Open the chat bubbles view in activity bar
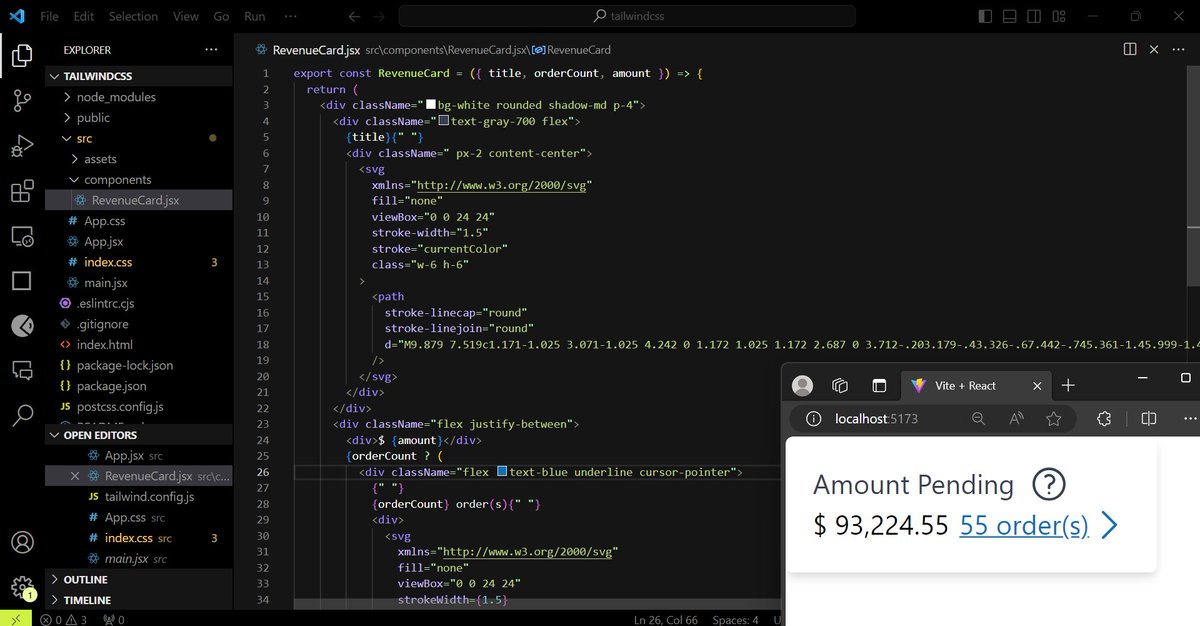The width and height of the screenshot is (1200, 626). pos(22,371)
